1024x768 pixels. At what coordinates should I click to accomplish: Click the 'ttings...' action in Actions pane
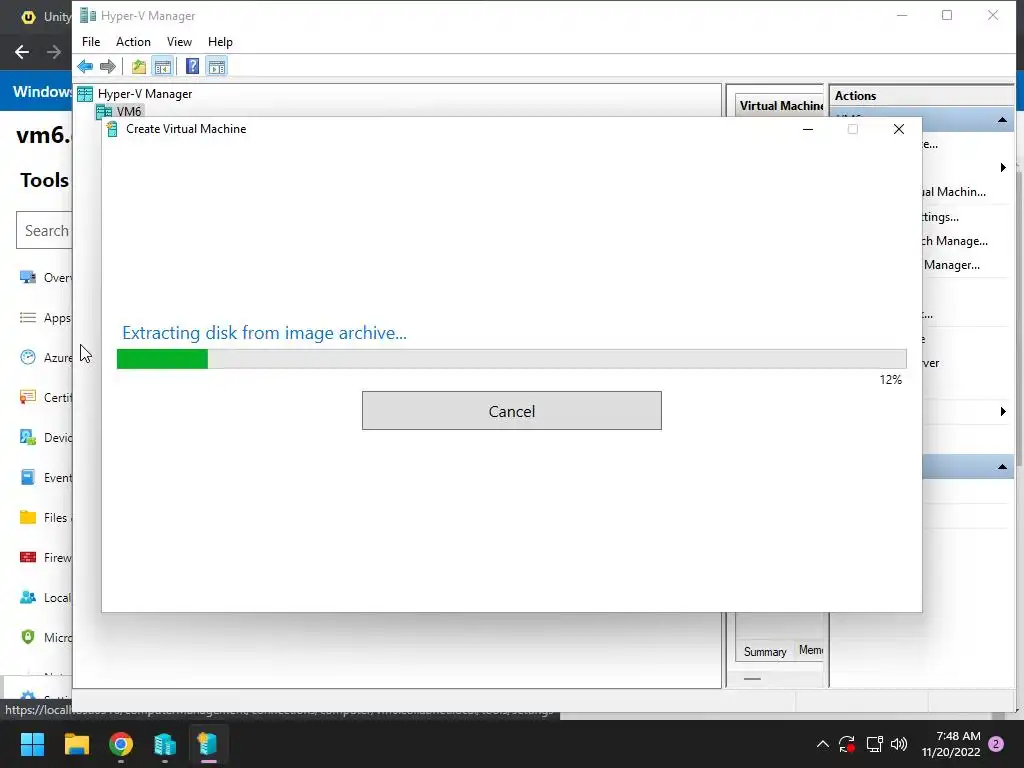[x=940, y=217]
